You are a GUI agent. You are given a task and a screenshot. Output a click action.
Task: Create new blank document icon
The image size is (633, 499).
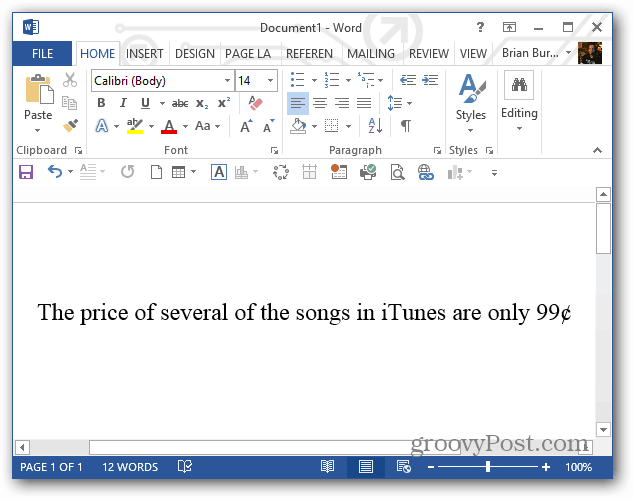pyautogui.click(x=156, y=172)
